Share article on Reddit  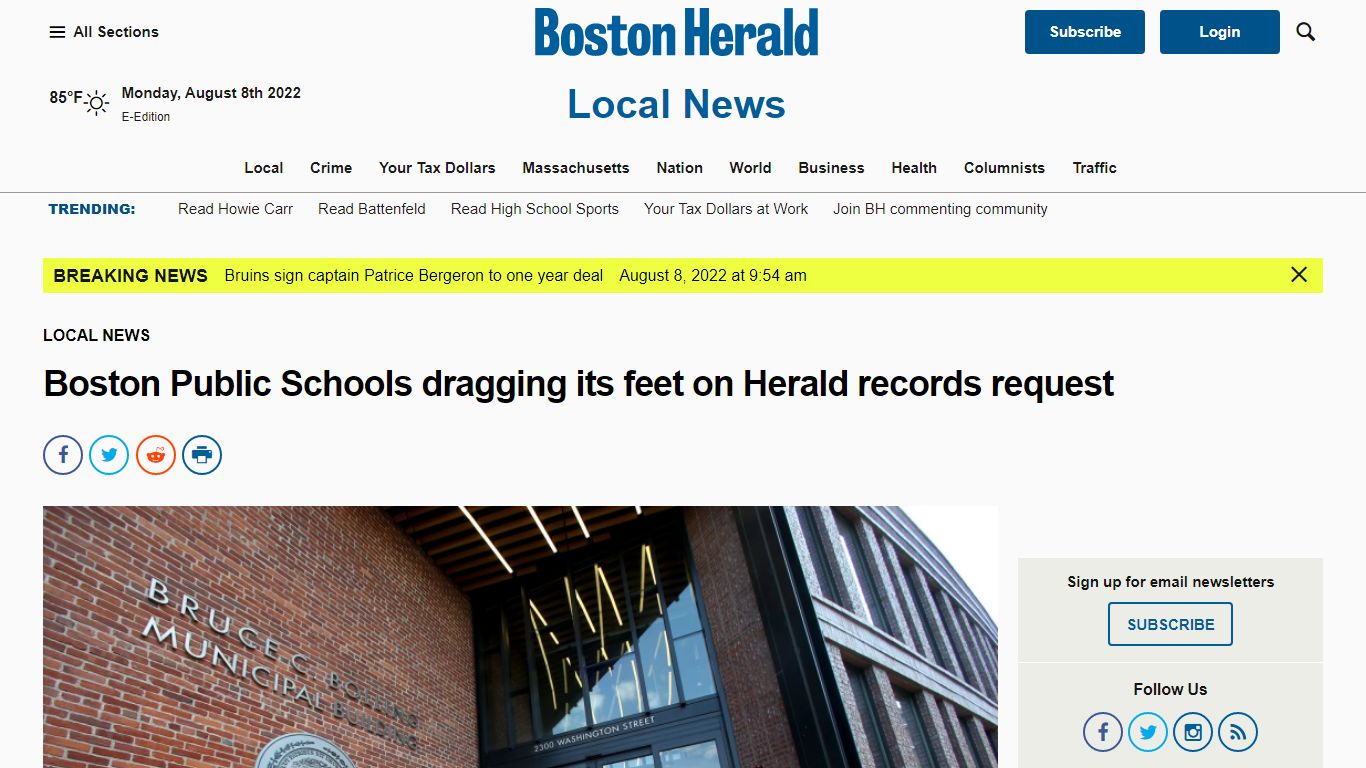pyautogui.click(x=156, y=455)
